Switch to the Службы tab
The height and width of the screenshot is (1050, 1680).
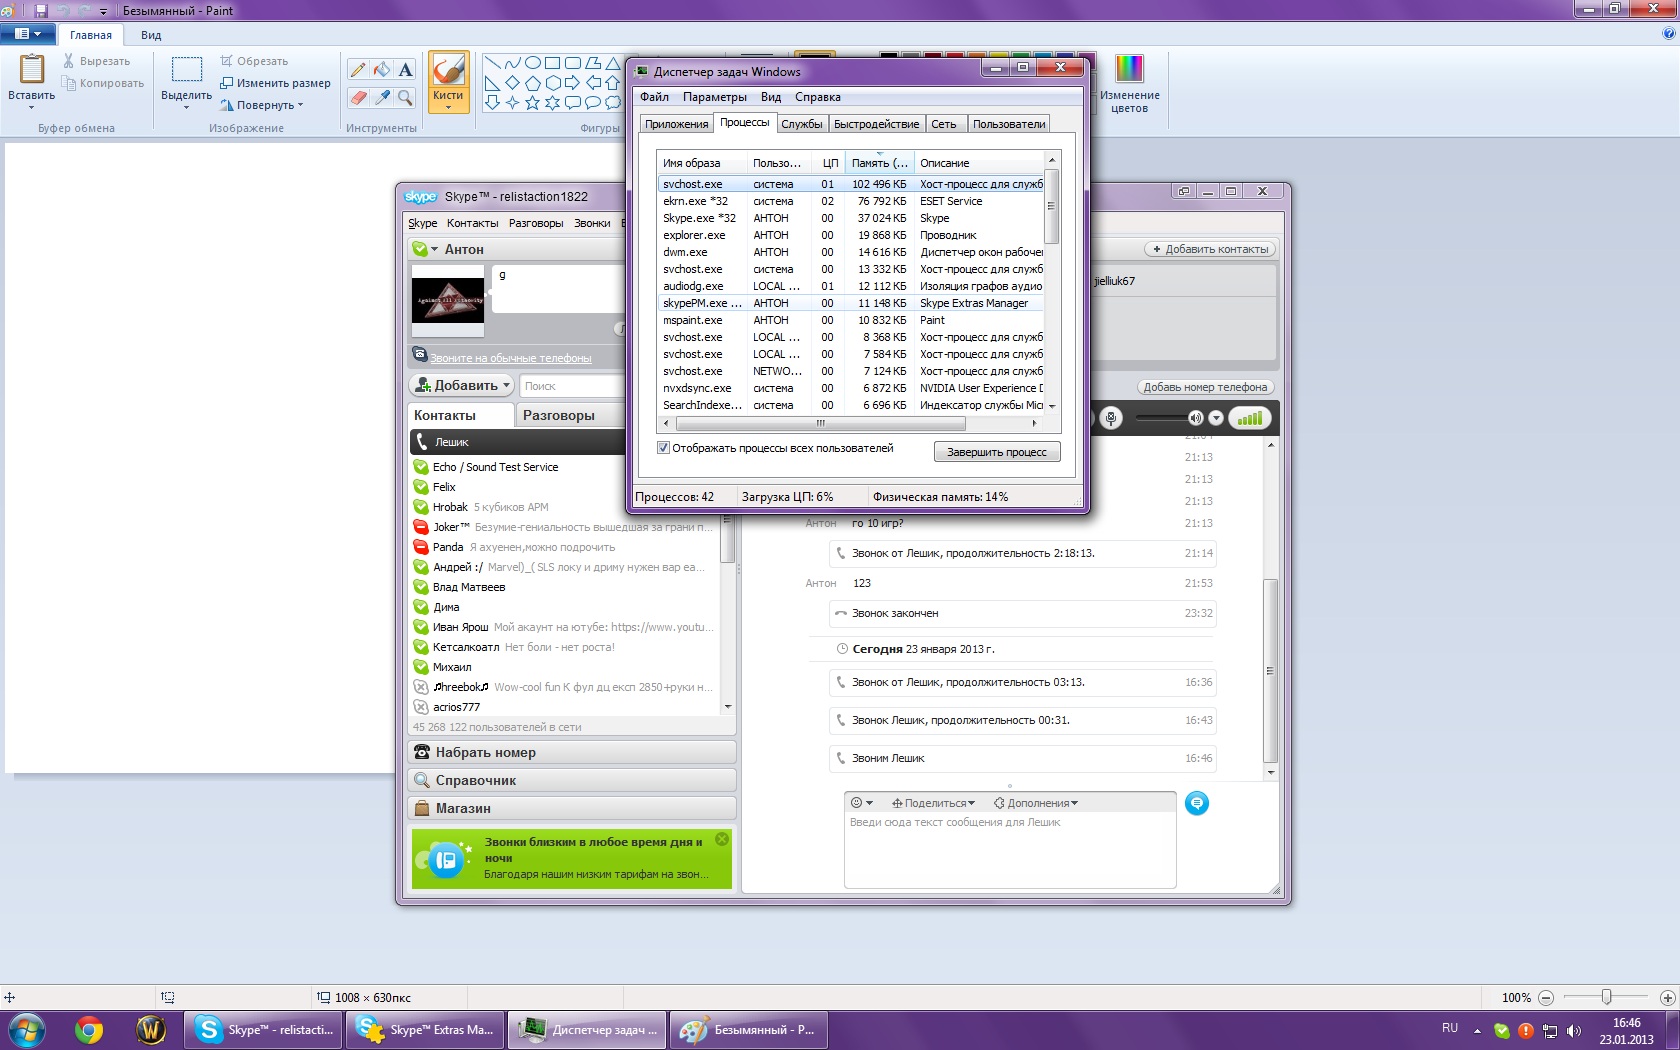tap(802, 124)
